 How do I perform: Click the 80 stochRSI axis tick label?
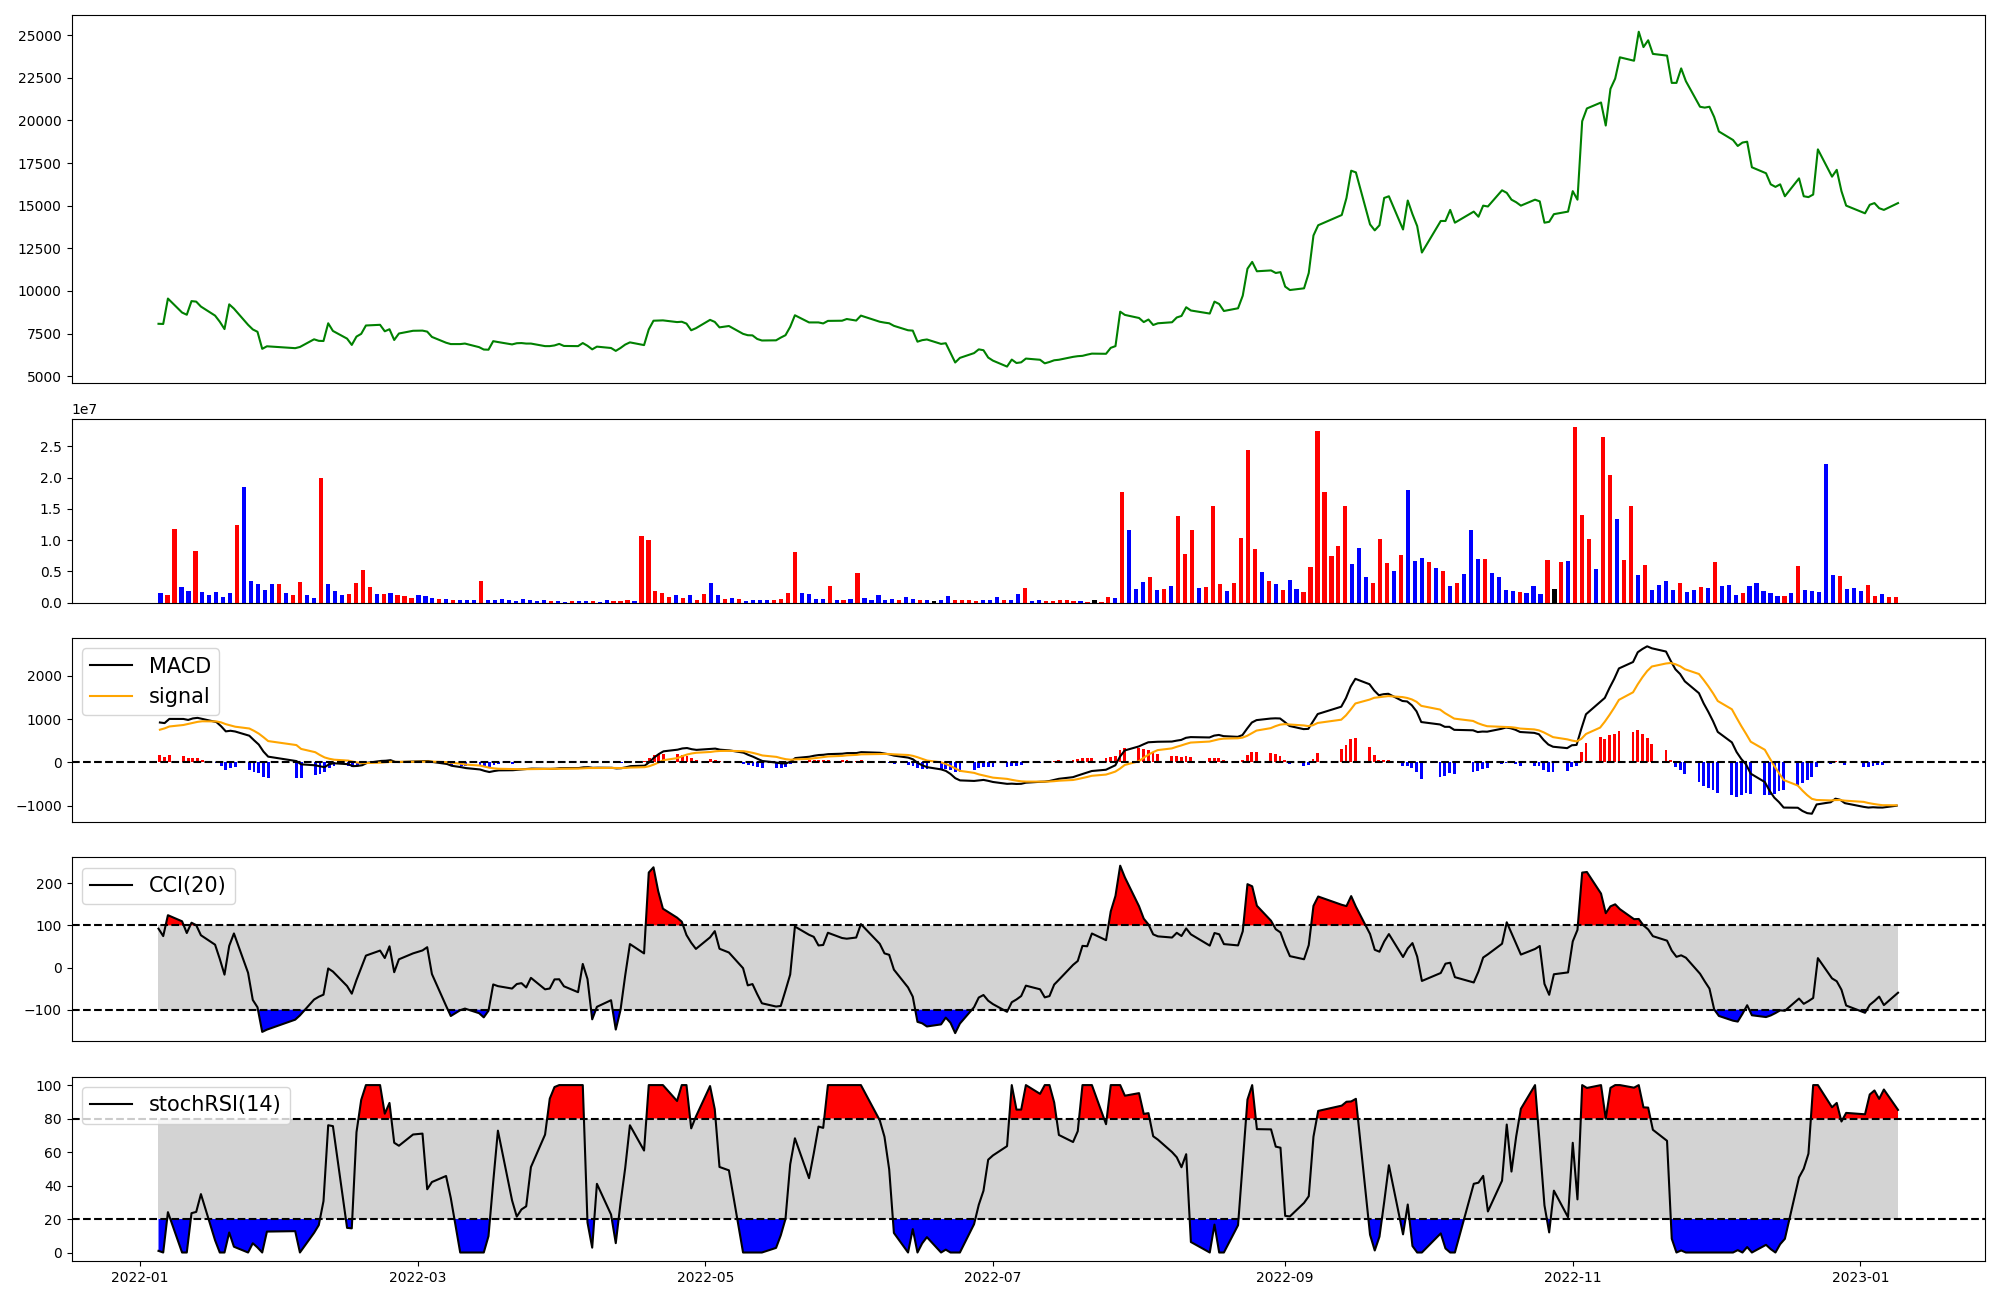pos(54,1119)
